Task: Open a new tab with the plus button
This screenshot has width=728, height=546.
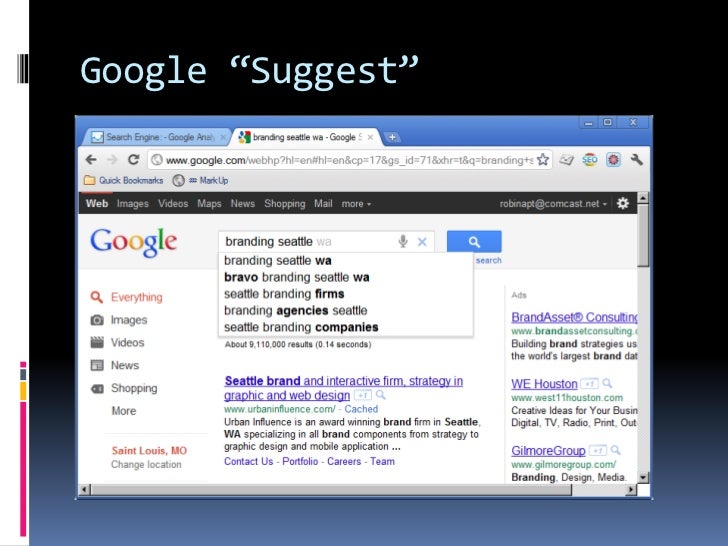Action: click(392, 137)
